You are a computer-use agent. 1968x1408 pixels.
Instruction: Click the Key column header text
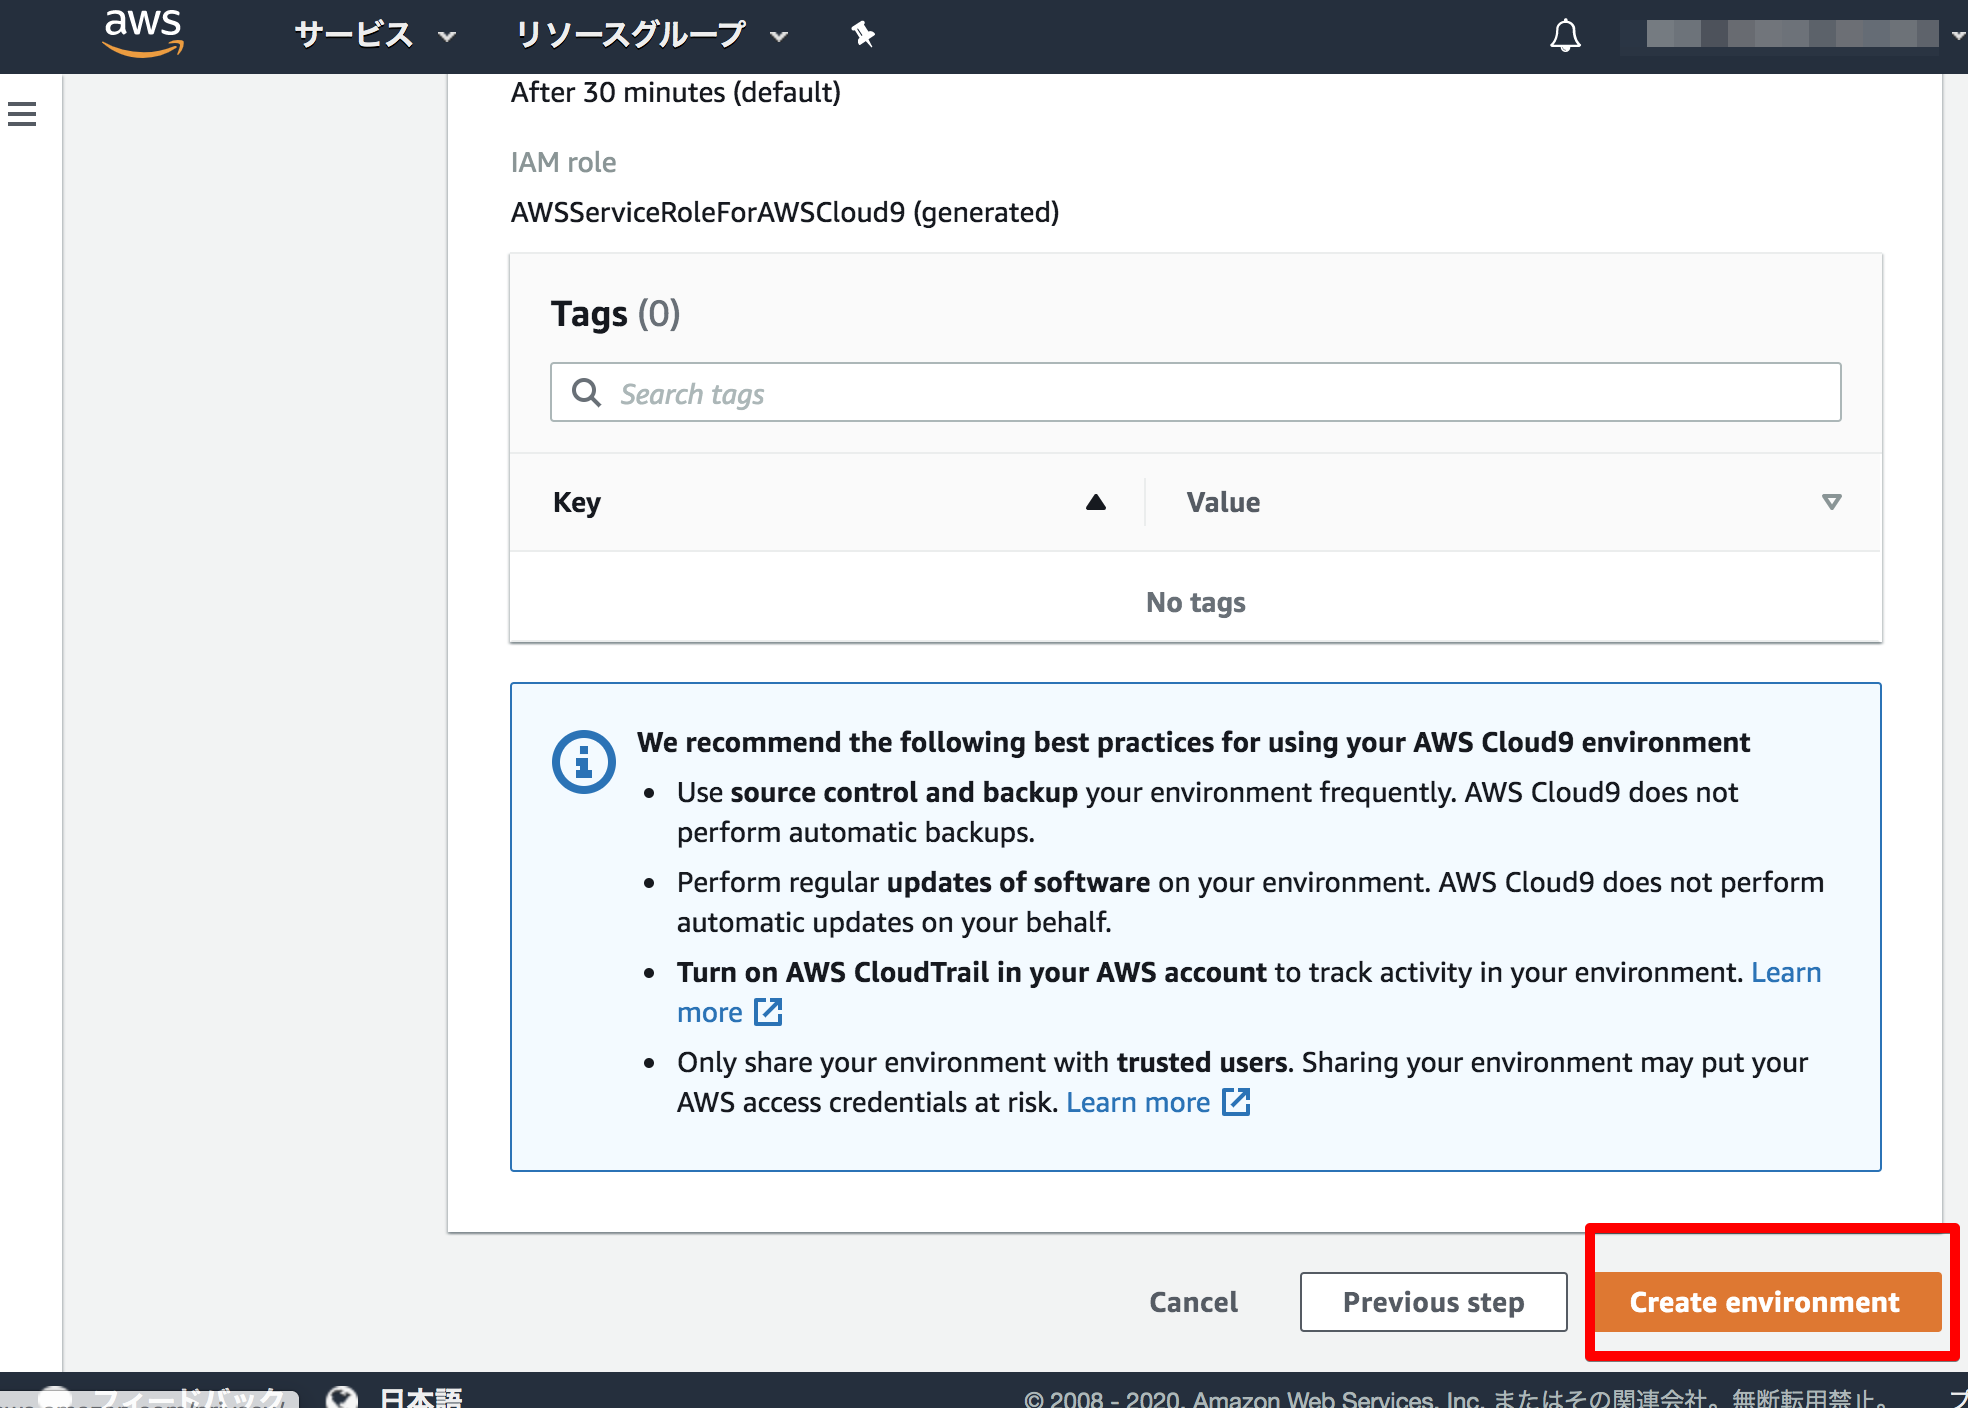point(577,502)
